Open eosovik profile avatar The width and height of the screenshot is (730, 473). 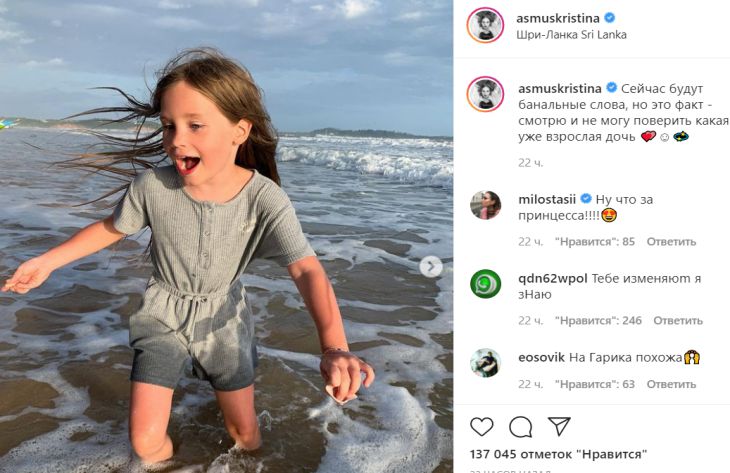pos(485,363)
